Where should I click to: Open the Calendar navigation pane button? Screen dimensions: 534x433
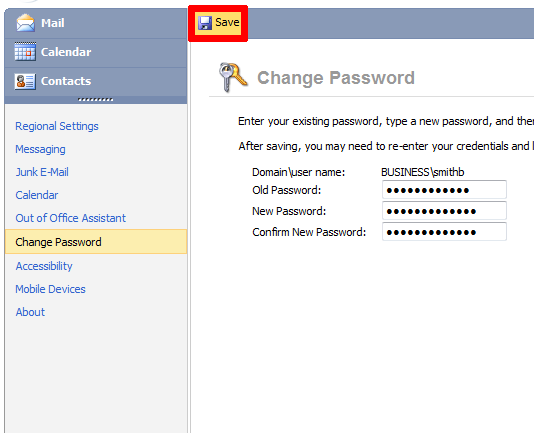tap(96, 52)
